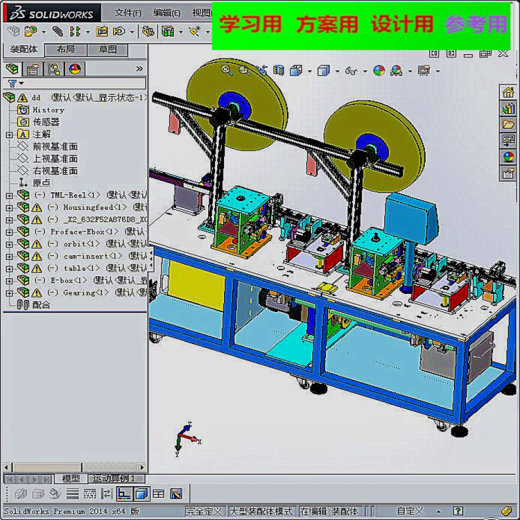Screen dimensions: 520x520
Task: Click the double chevron to show more manager tabs
Action: pyautogui.click(x=139, y=69)
